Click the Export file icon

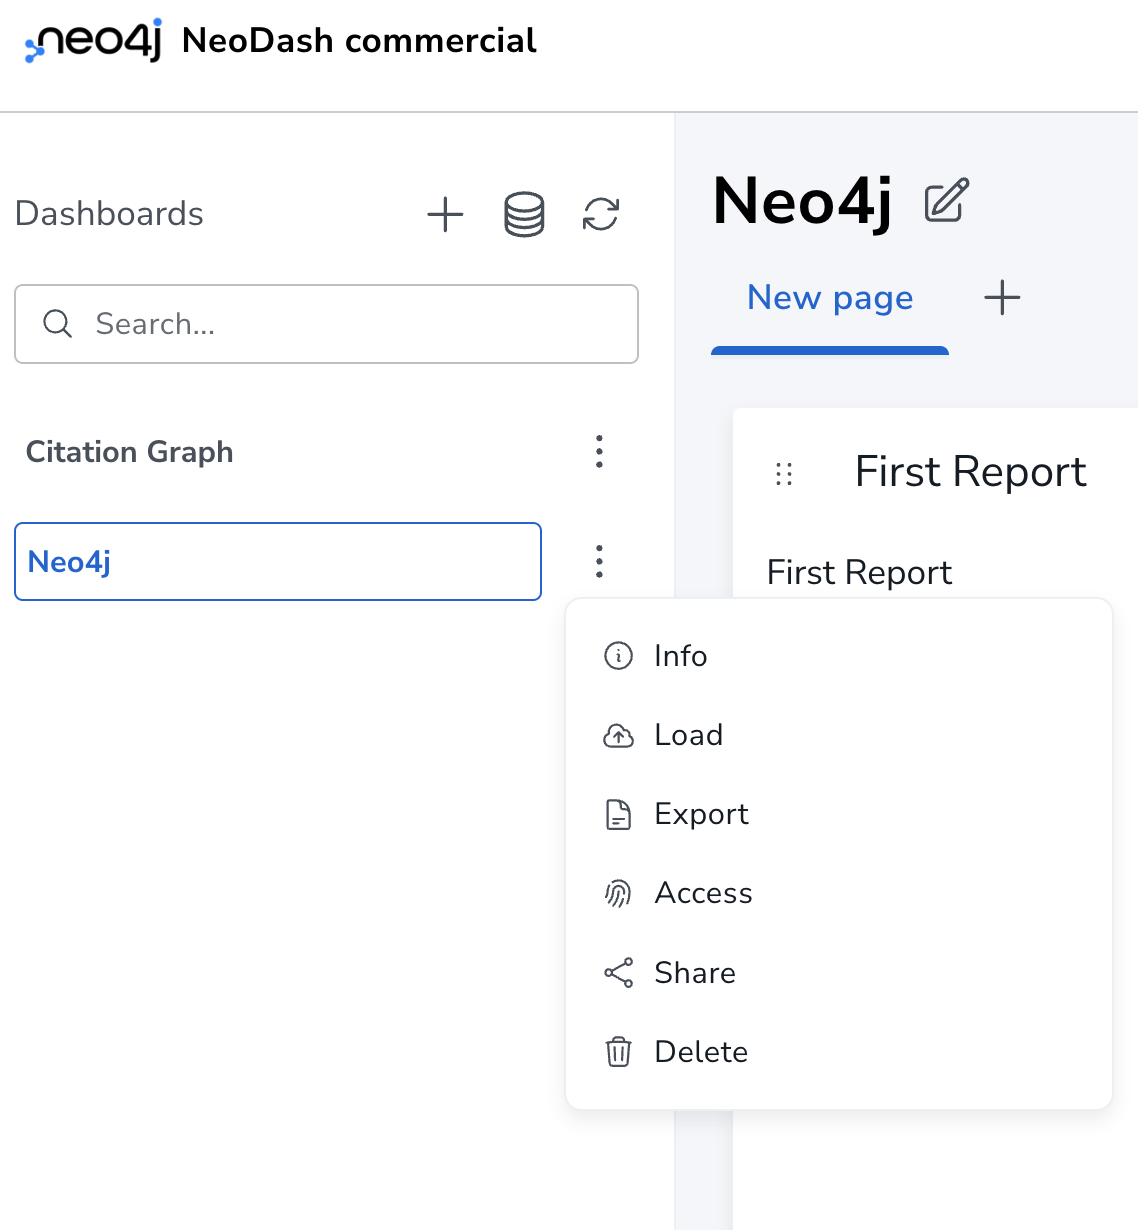[x=619, y=815]
